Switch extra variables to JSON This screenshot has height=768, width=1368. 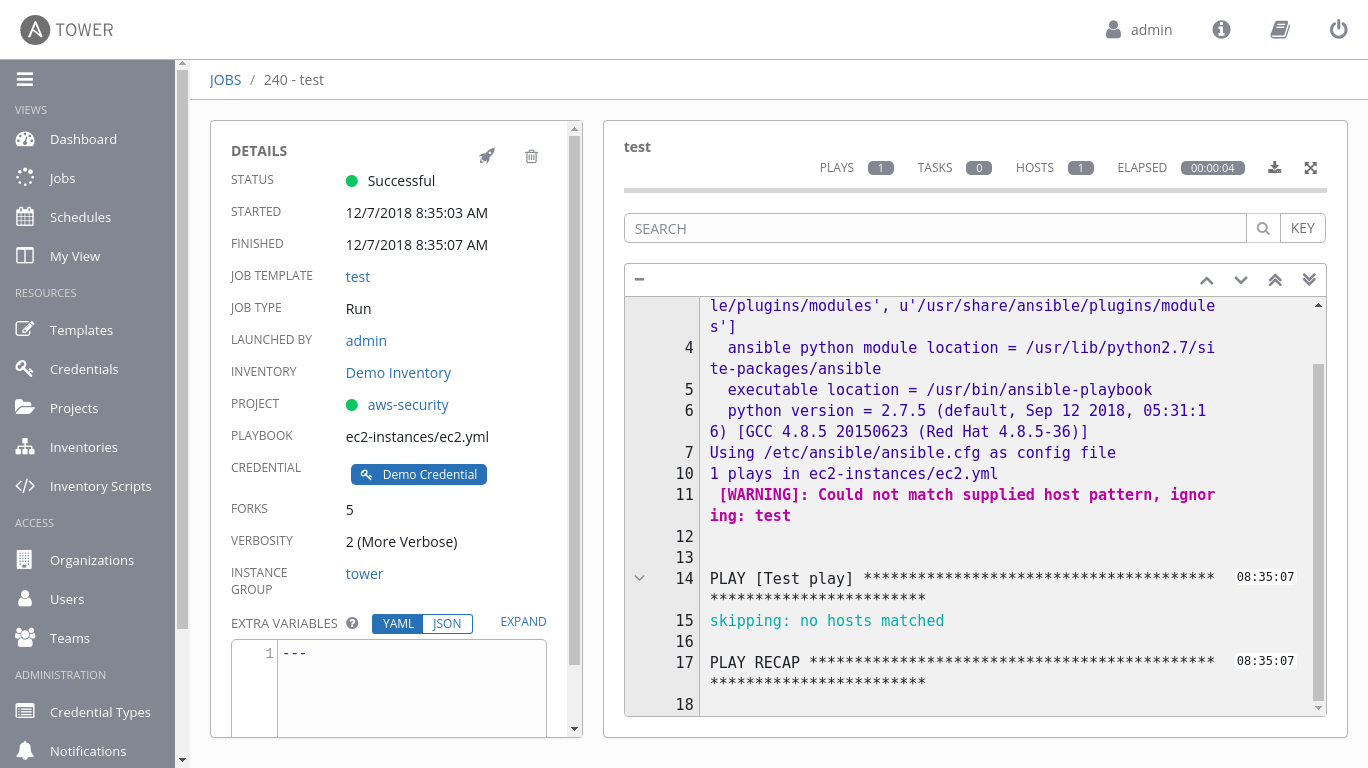click(x=447, y=624)
